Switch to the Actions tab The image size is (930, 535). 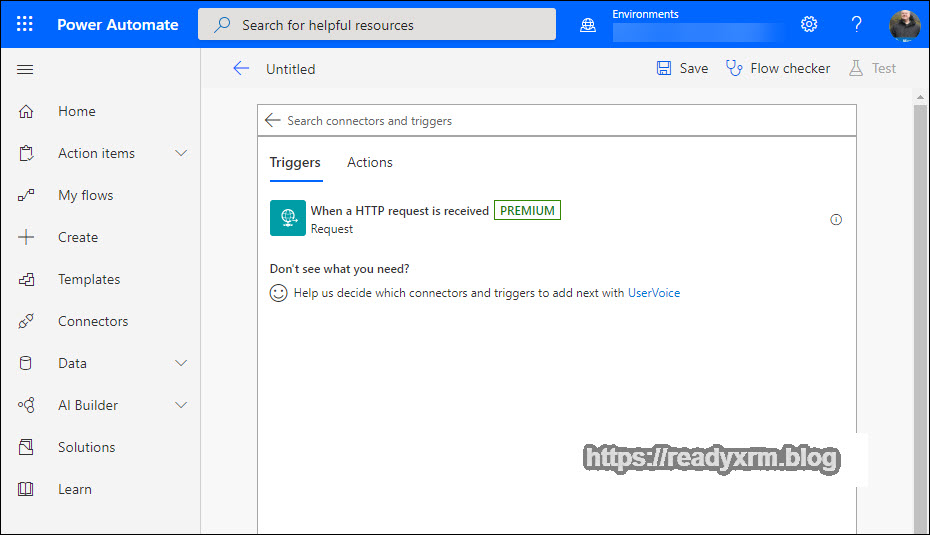[369, 162]
